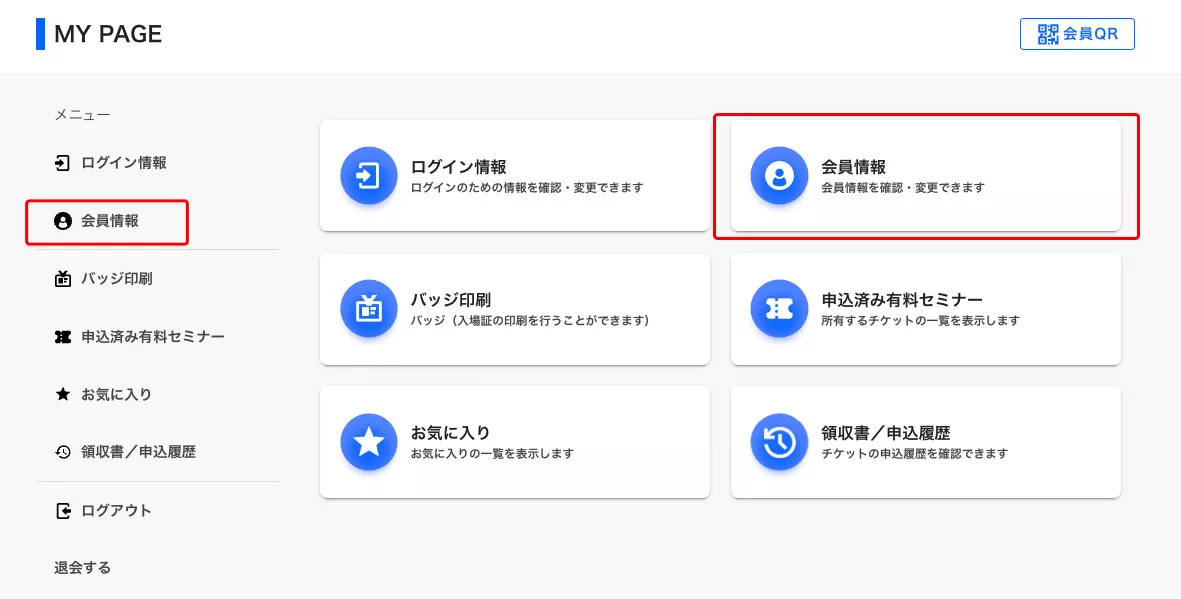The width and height of the screenshot is (1181, 599).
Task: Open the 領収書／申込履歴 card title
Action: 886,432
